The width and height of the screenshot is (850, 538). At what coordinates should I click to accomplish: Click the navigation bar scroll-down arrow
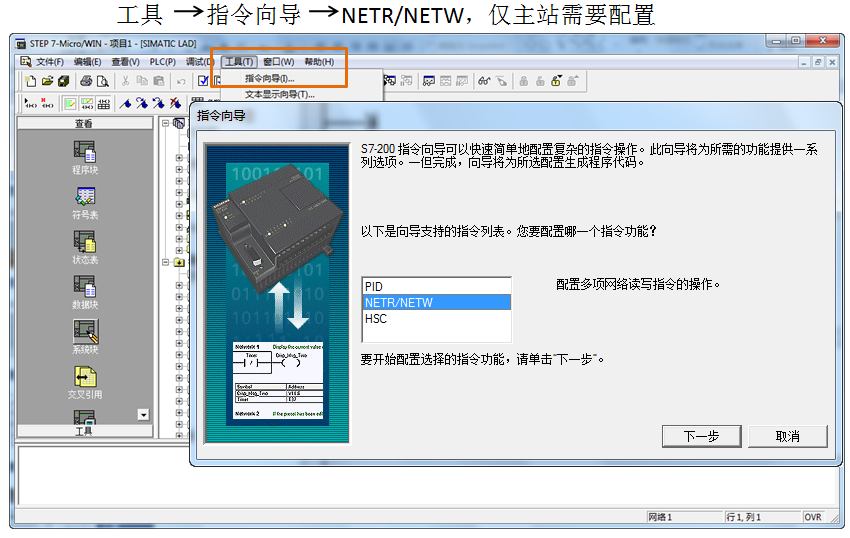click(143, 415)
